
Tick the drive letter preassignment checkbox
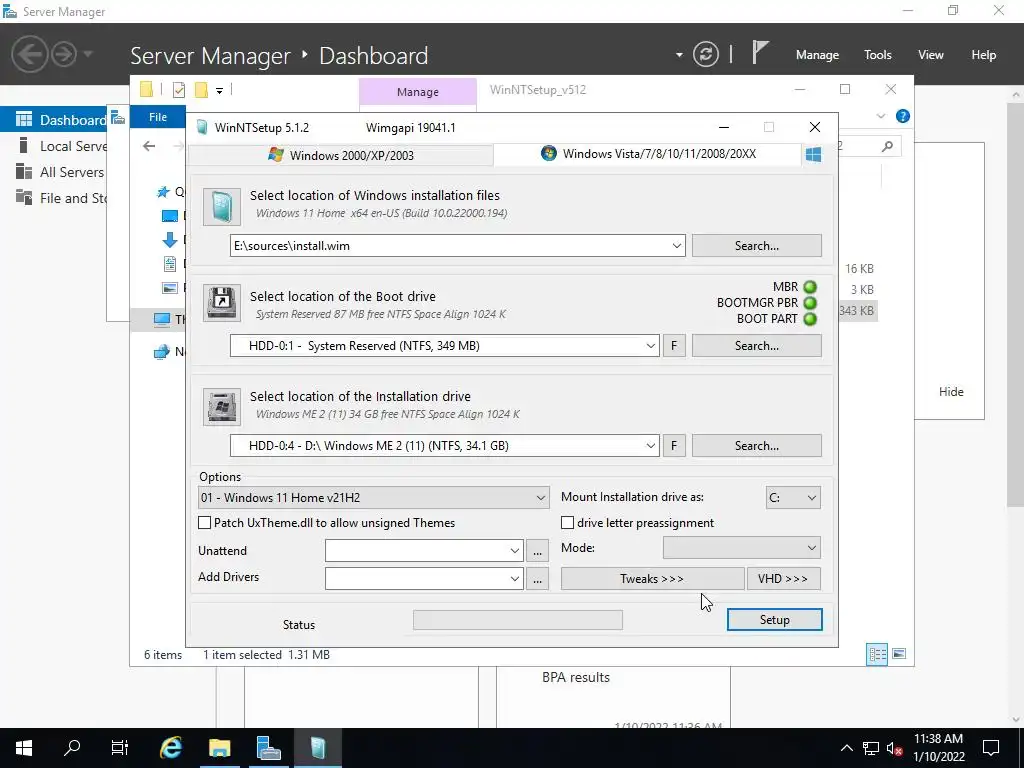pos(568,522)
